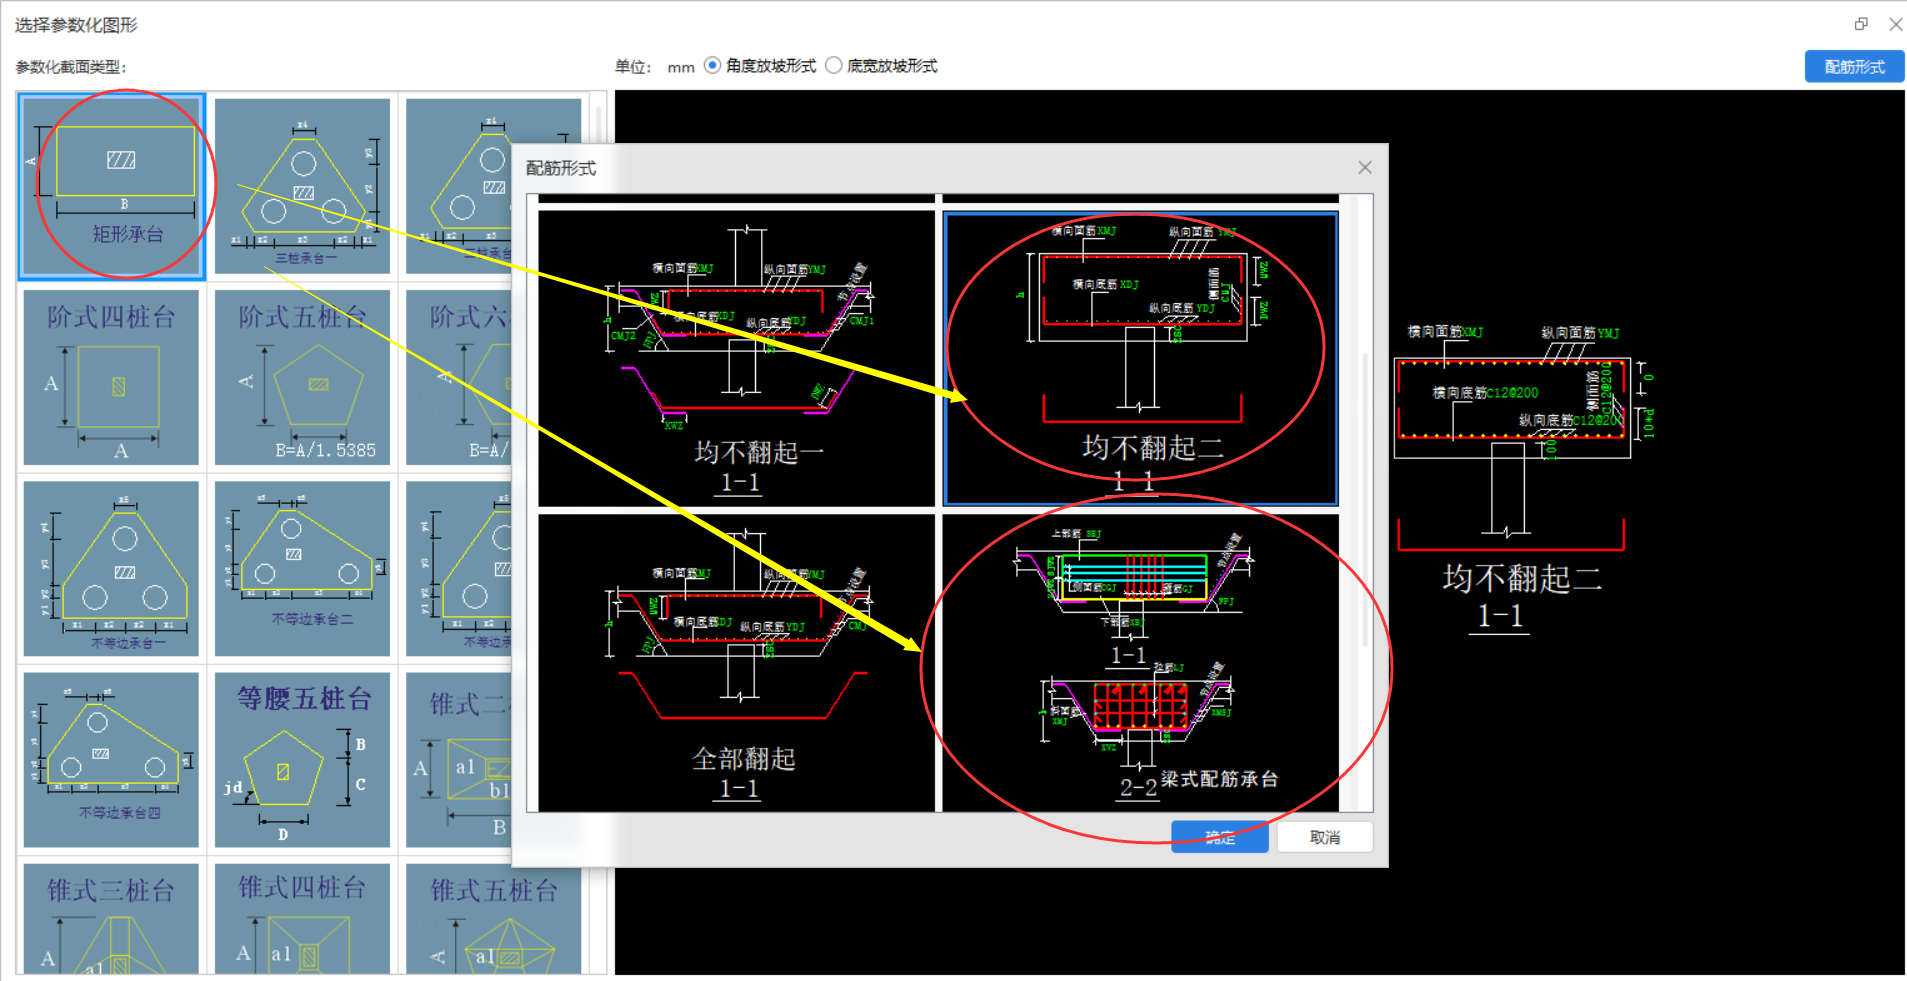Choose the 阶式四桩台 section type
1907x981 pixels.
click(x=111, y=377)
